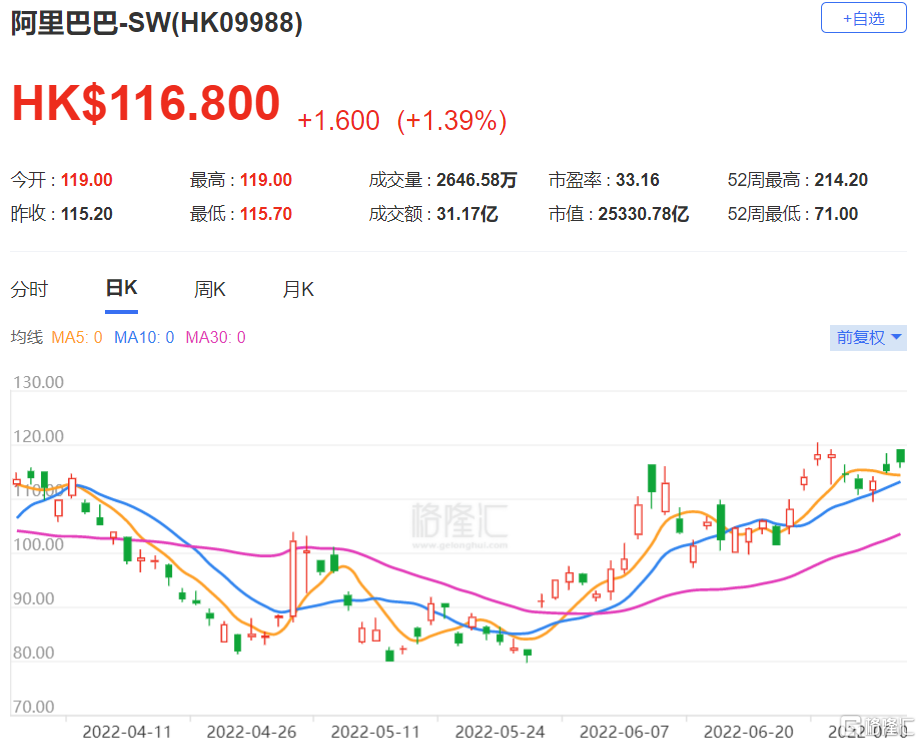Click the 今开 value 119.00
Viewport: 921px width, 744px height.
[x=87, y=180]
